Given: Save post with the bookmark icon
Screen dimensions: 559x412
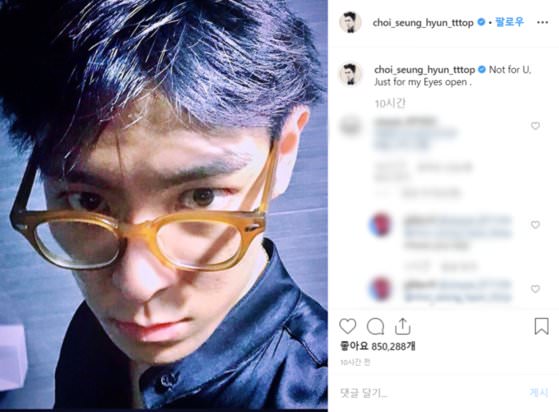Looking at the screenshot, I should pyautogui.click(x=541, y=326).
